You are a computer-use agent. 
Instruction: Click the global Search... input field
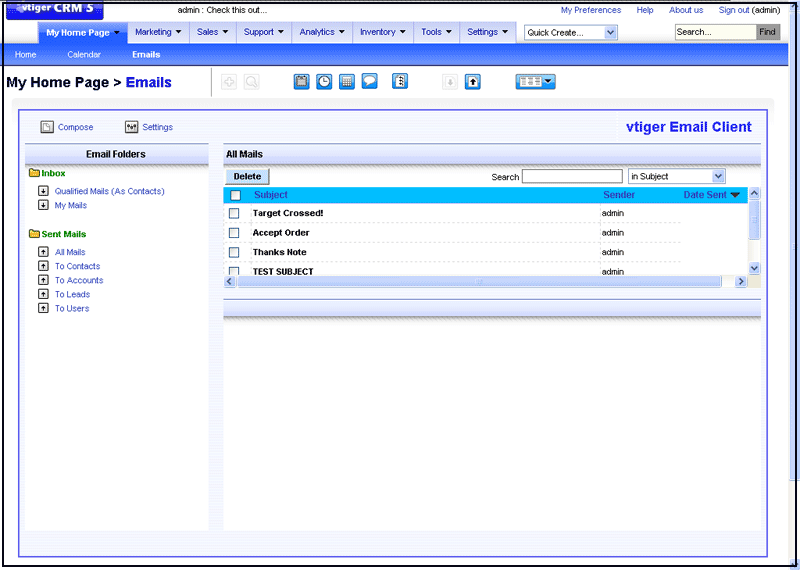tap(715, 32)
